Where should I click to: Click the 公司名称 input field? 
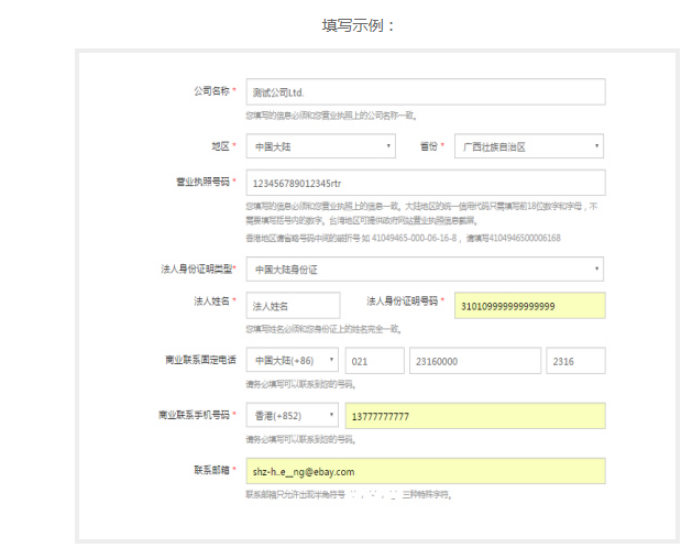[425, 92]
